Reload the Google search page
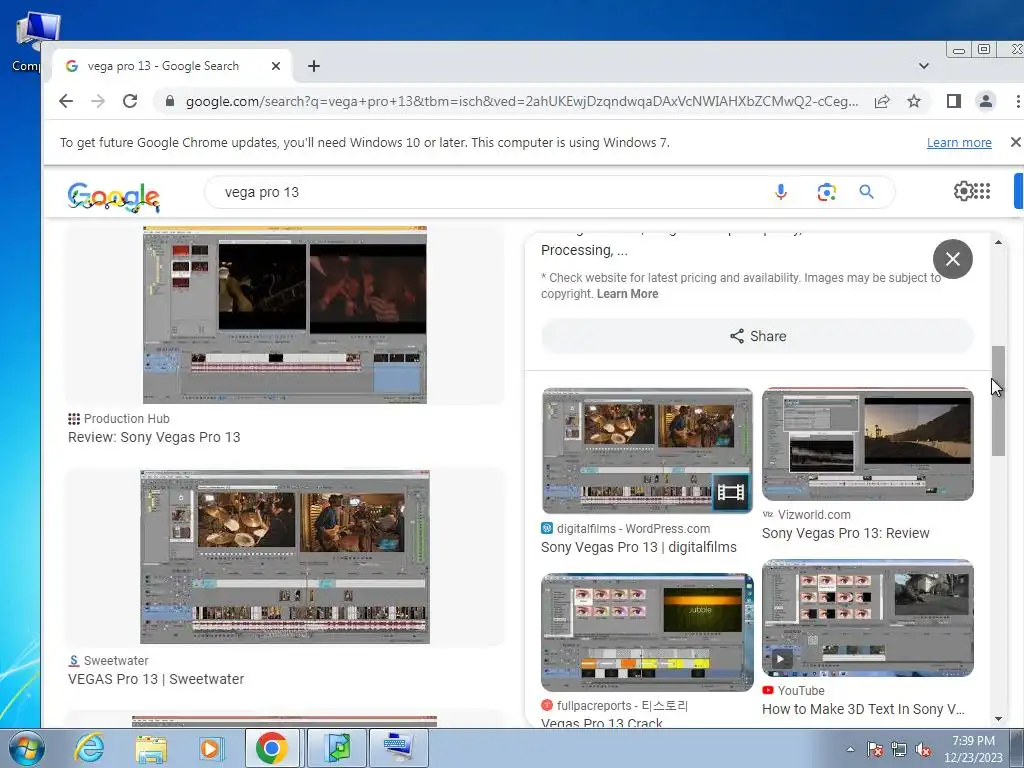1024x768 pixels. pyautogui.click(x=130, y=101)
